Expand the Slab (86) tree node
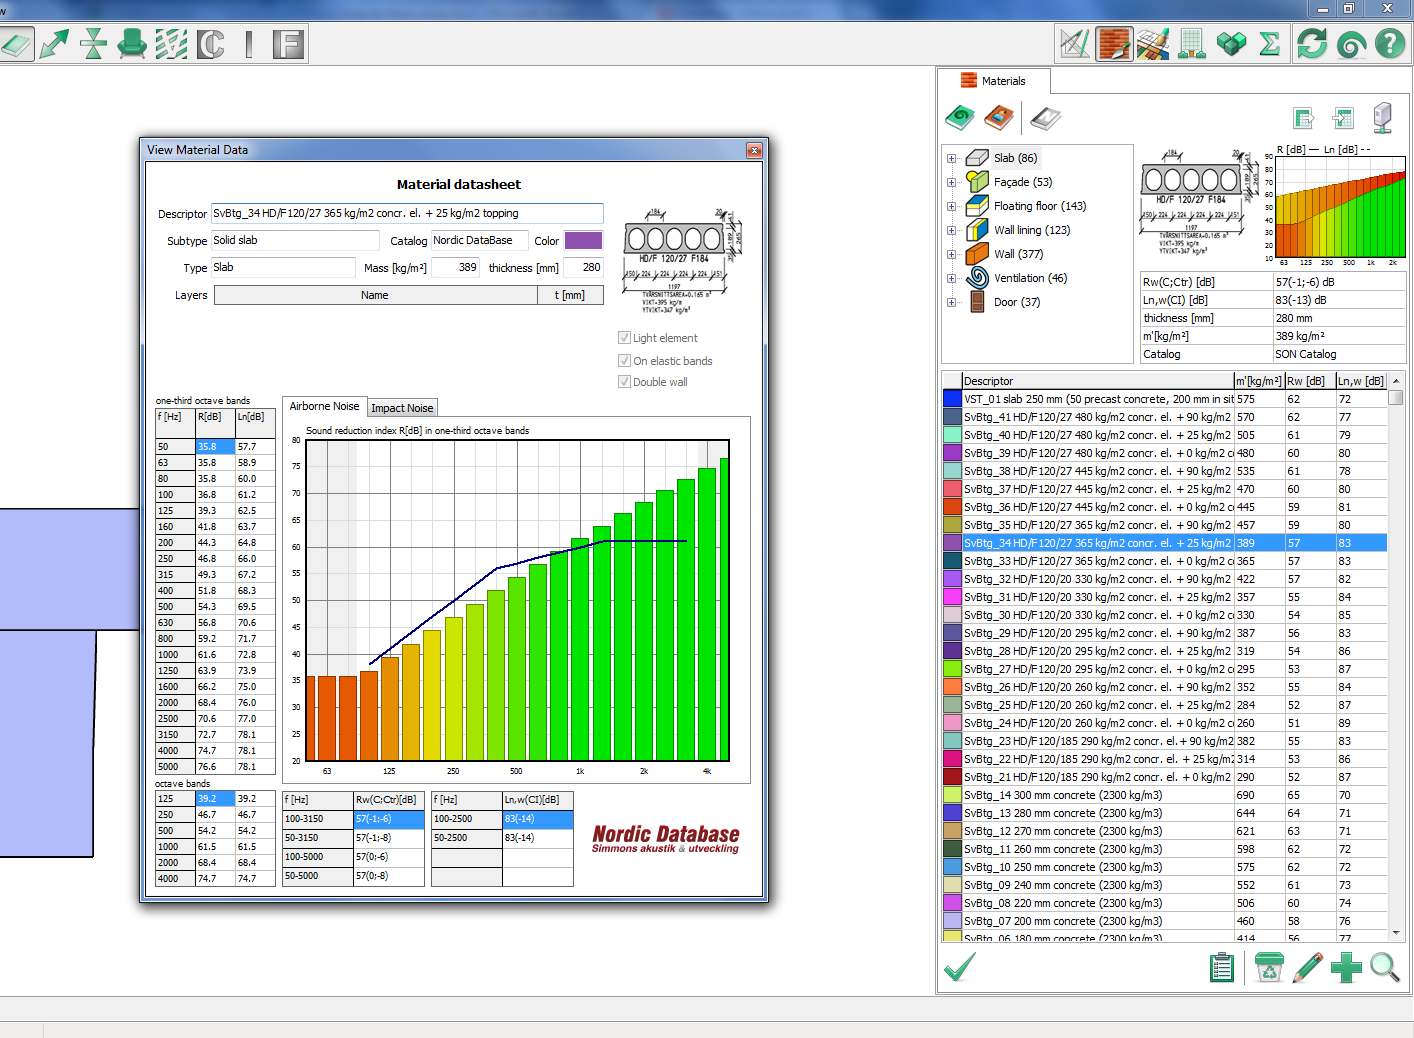1414x1038 pixels. pos(951,158)
